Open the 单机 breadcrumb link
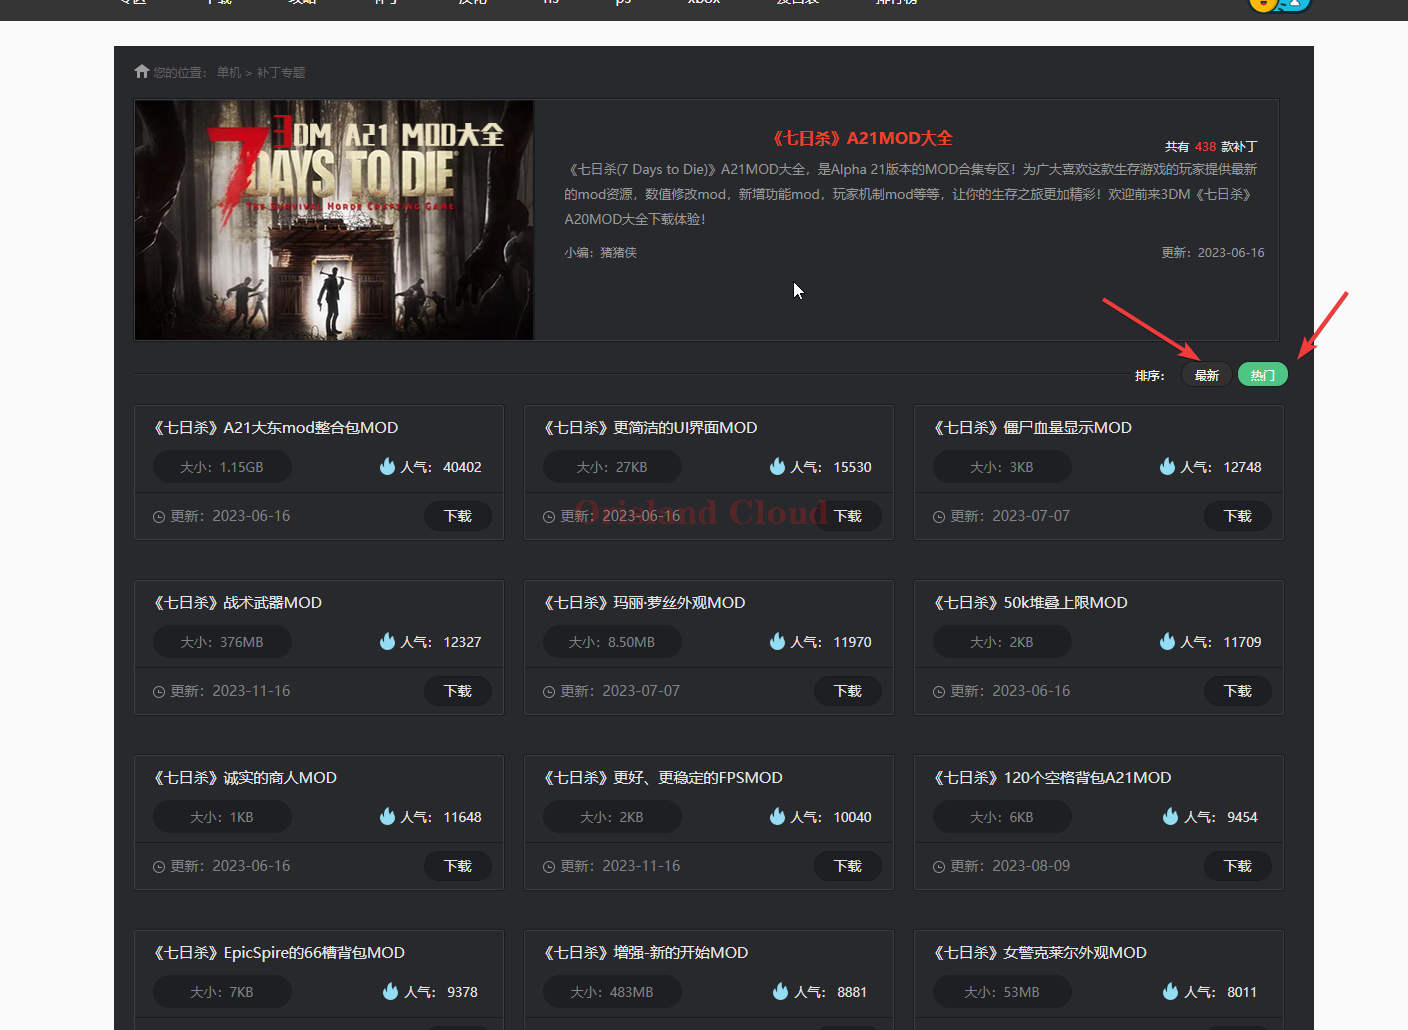Screen dimensions: 1408x1030 229,72
